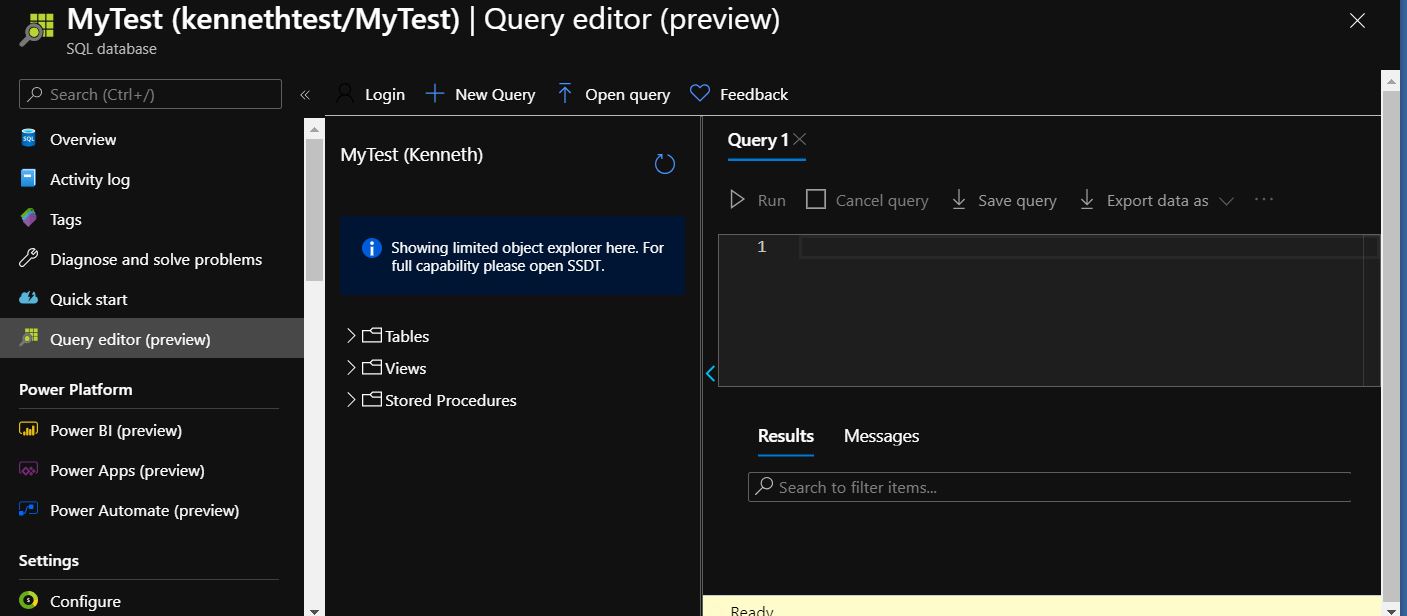The height and width of the screenshot is (616, 1407).
Task: Click the Configure icon under Settings
Action: pos(29,601)
